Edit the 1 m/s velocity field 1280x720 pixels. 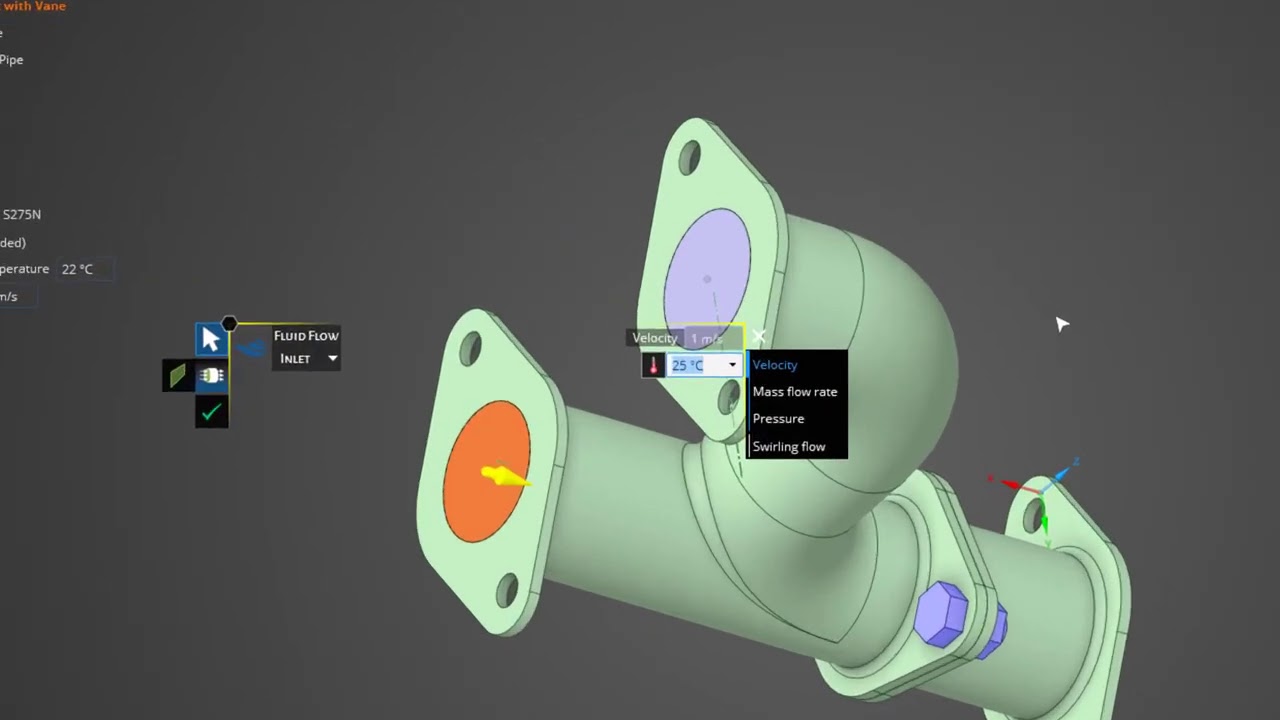(713, 339)
